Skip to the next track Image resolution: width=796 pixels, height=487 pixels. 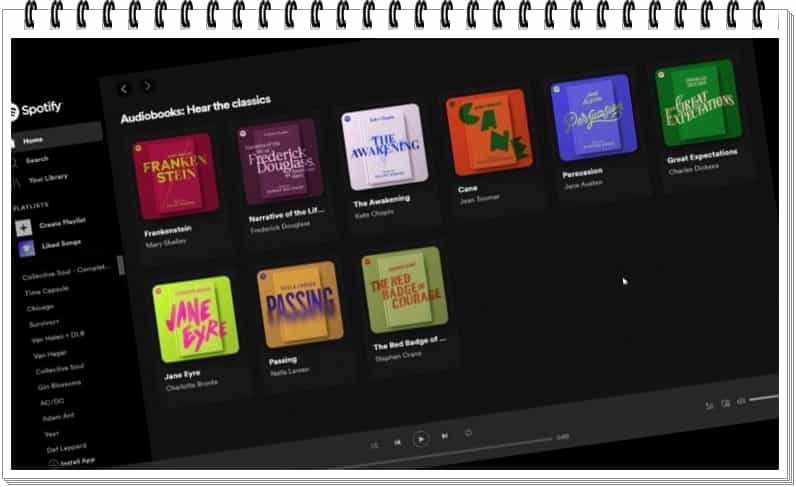[445, 436]
